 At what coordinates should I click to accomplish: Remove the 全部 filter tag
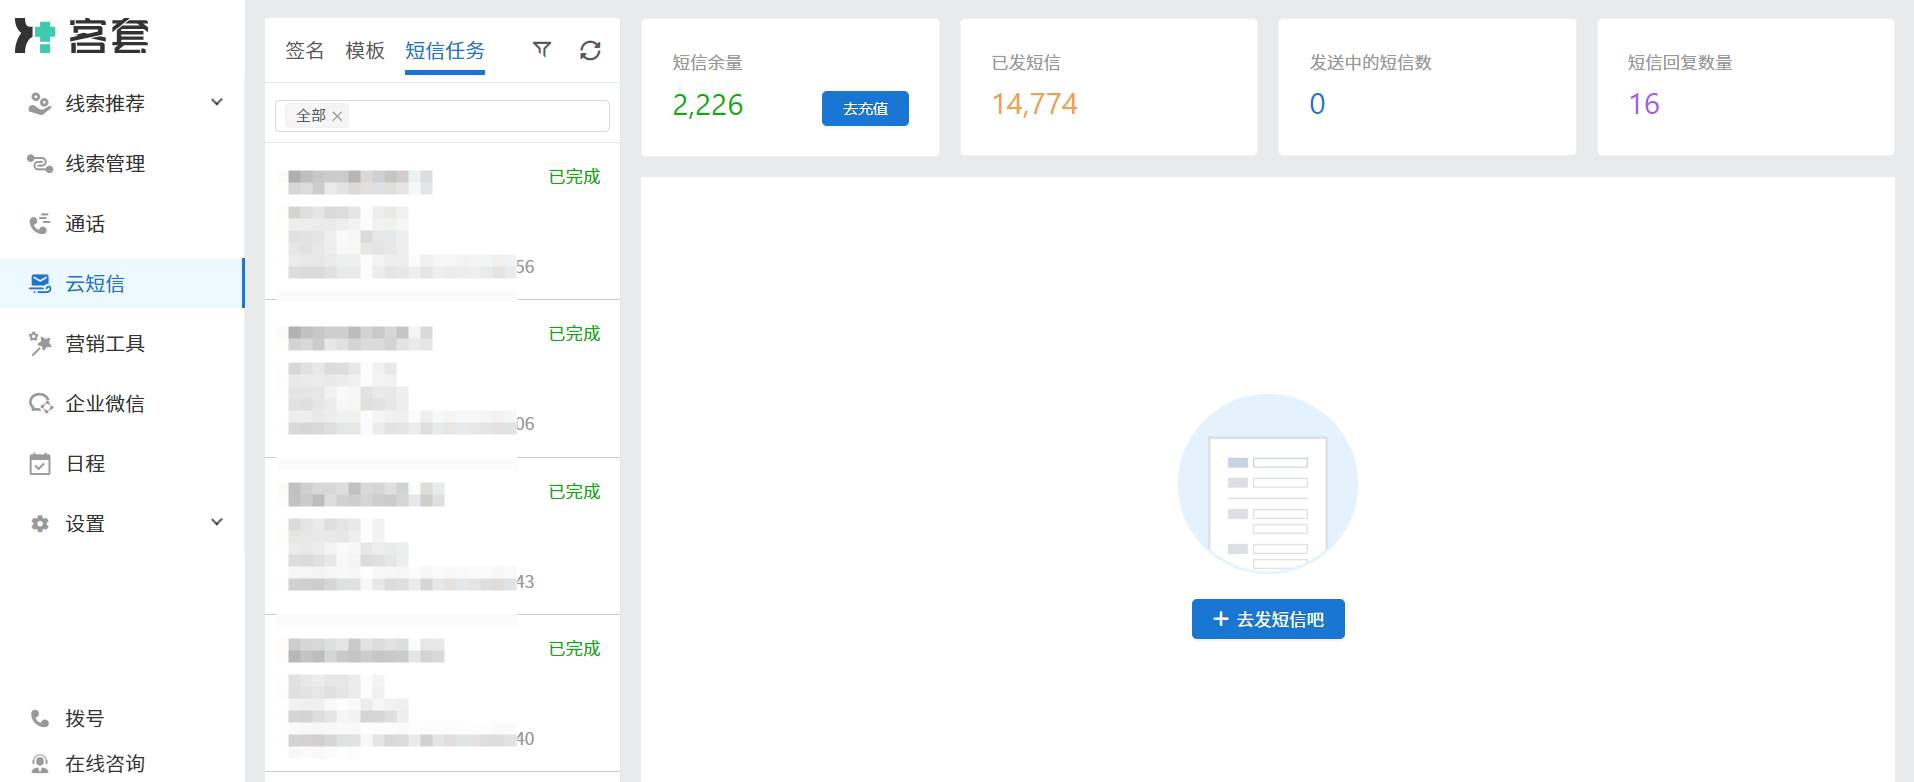(338, 116)
